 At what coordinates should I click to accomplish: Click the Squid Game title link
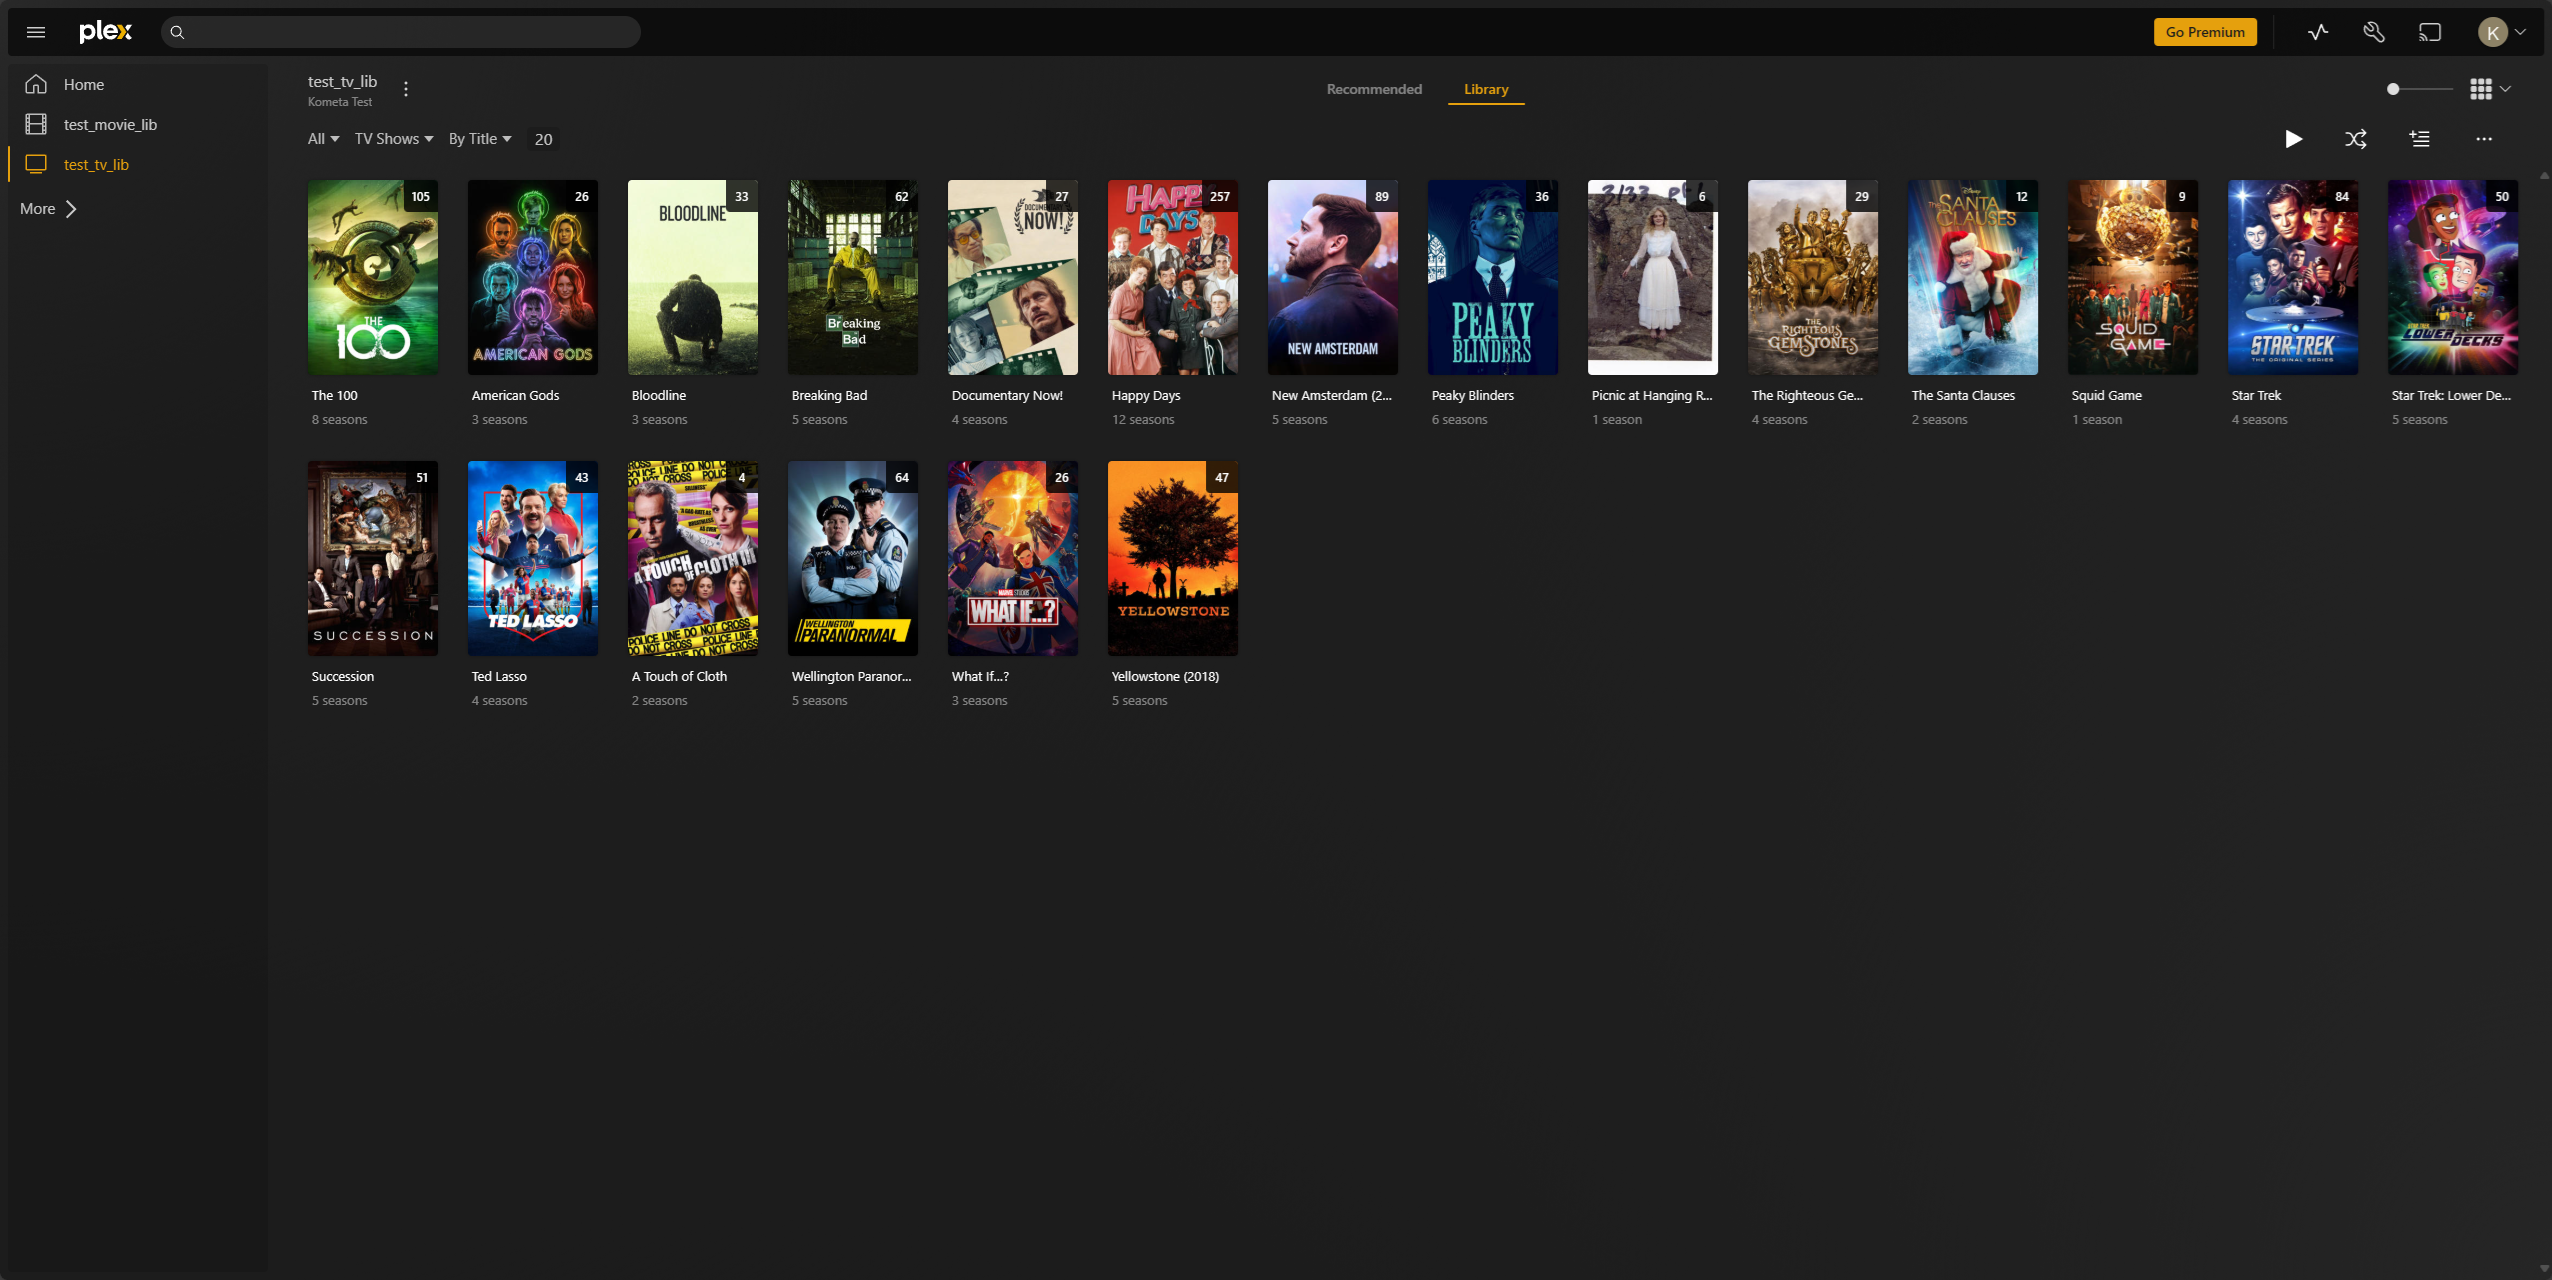pos(2106,396)
